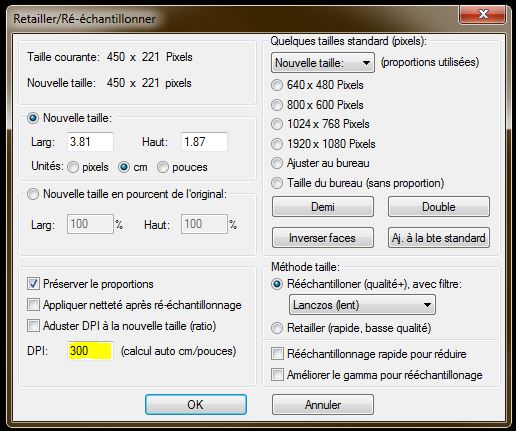This screenshot has height=431, width=516.
Task: Click the Inverser faces button
Action: point(323,238)
